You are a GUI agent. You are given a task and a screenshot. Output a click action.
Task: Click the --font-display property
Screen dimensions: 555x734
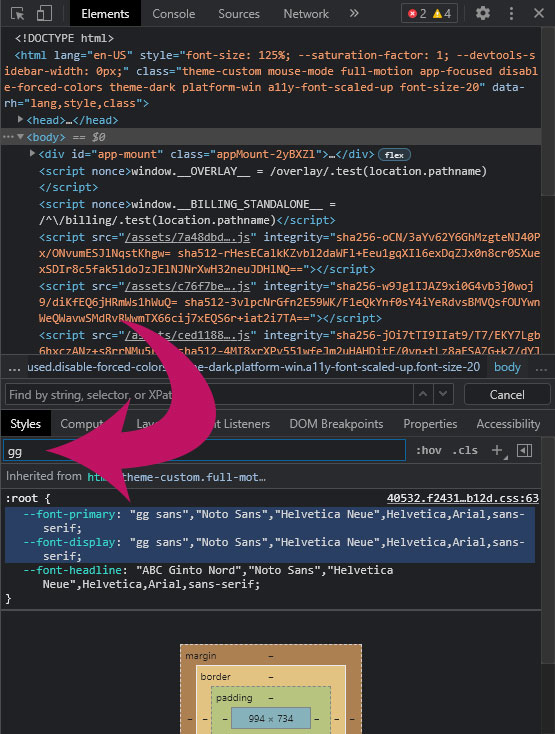click(x=69, y=543)
